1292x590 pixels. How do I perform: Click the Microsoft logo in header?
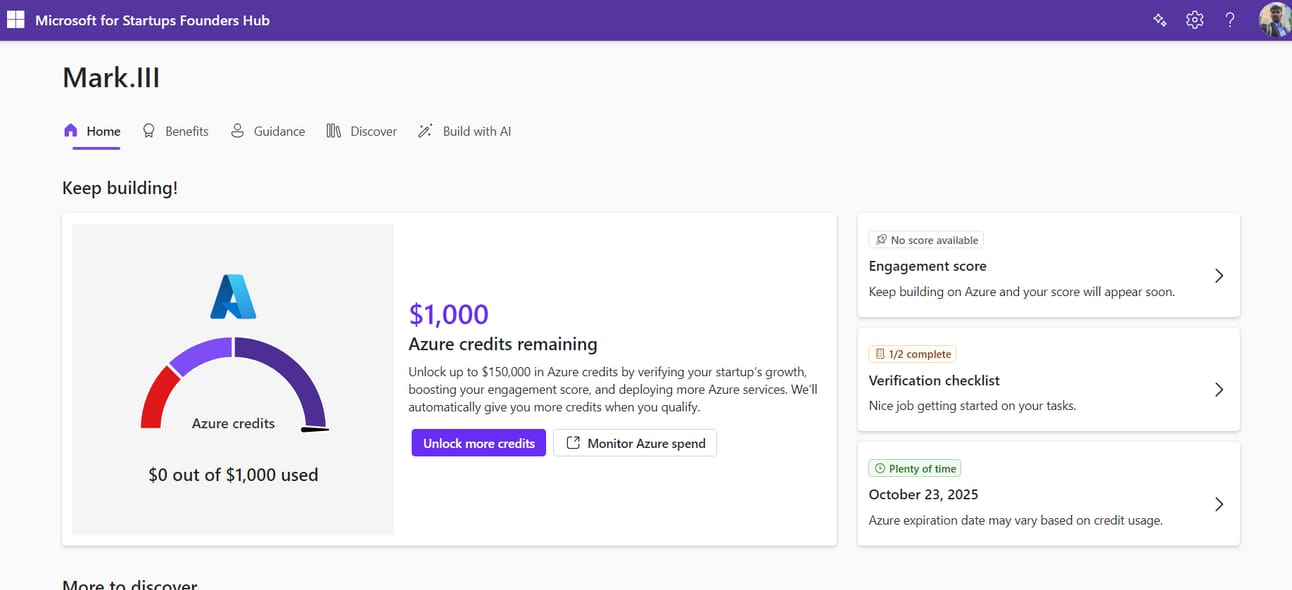point(15,20)
